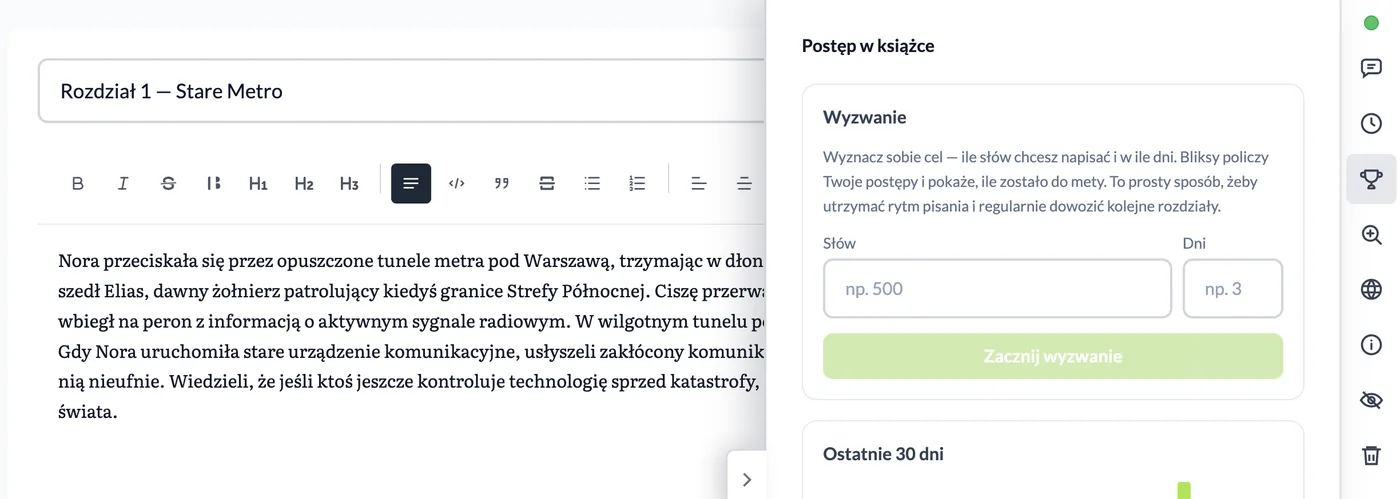Click the drop cap icon next to strikethrough

(213, 183)
